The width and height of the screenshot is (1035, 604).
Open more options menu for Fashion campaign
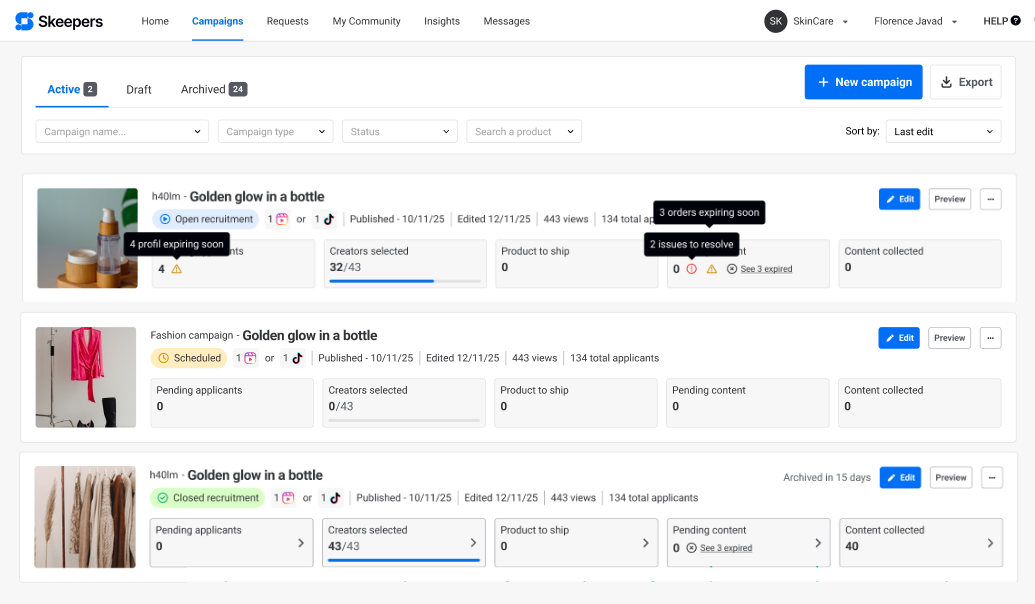(x=990, y=338)
